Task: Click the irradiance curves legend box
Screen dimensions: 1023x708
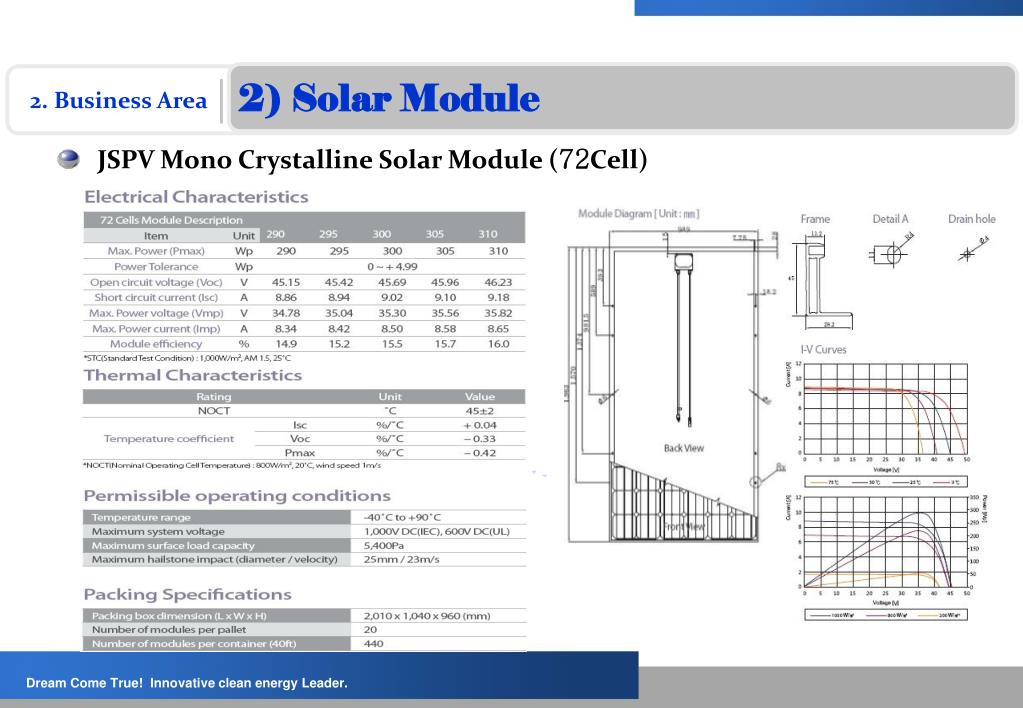Action: (885, 615)
